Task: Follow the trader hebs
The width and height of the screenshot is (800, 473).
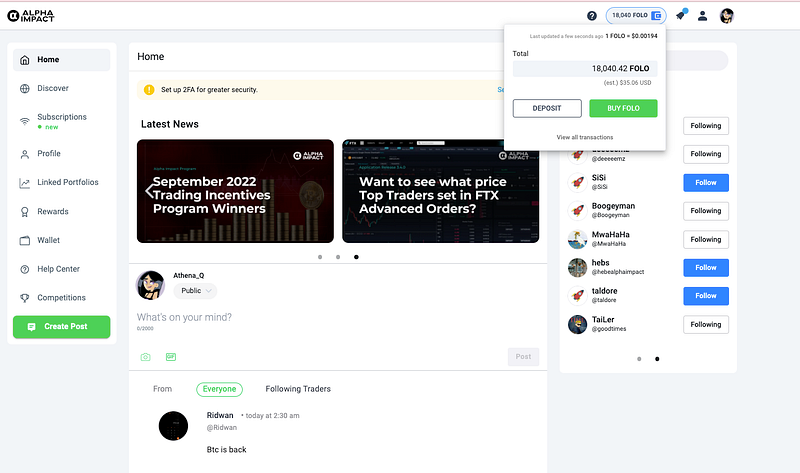Action: tap(706, 267)
